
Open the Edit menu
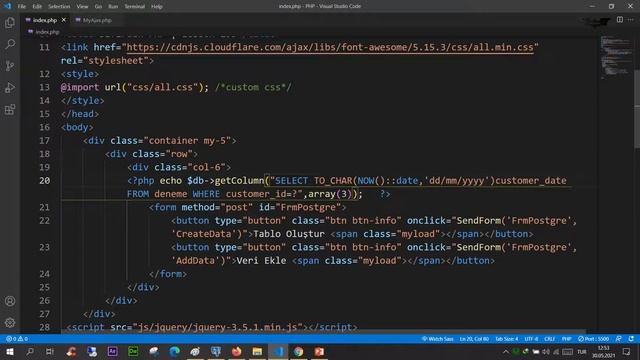(x=37, y=7)
